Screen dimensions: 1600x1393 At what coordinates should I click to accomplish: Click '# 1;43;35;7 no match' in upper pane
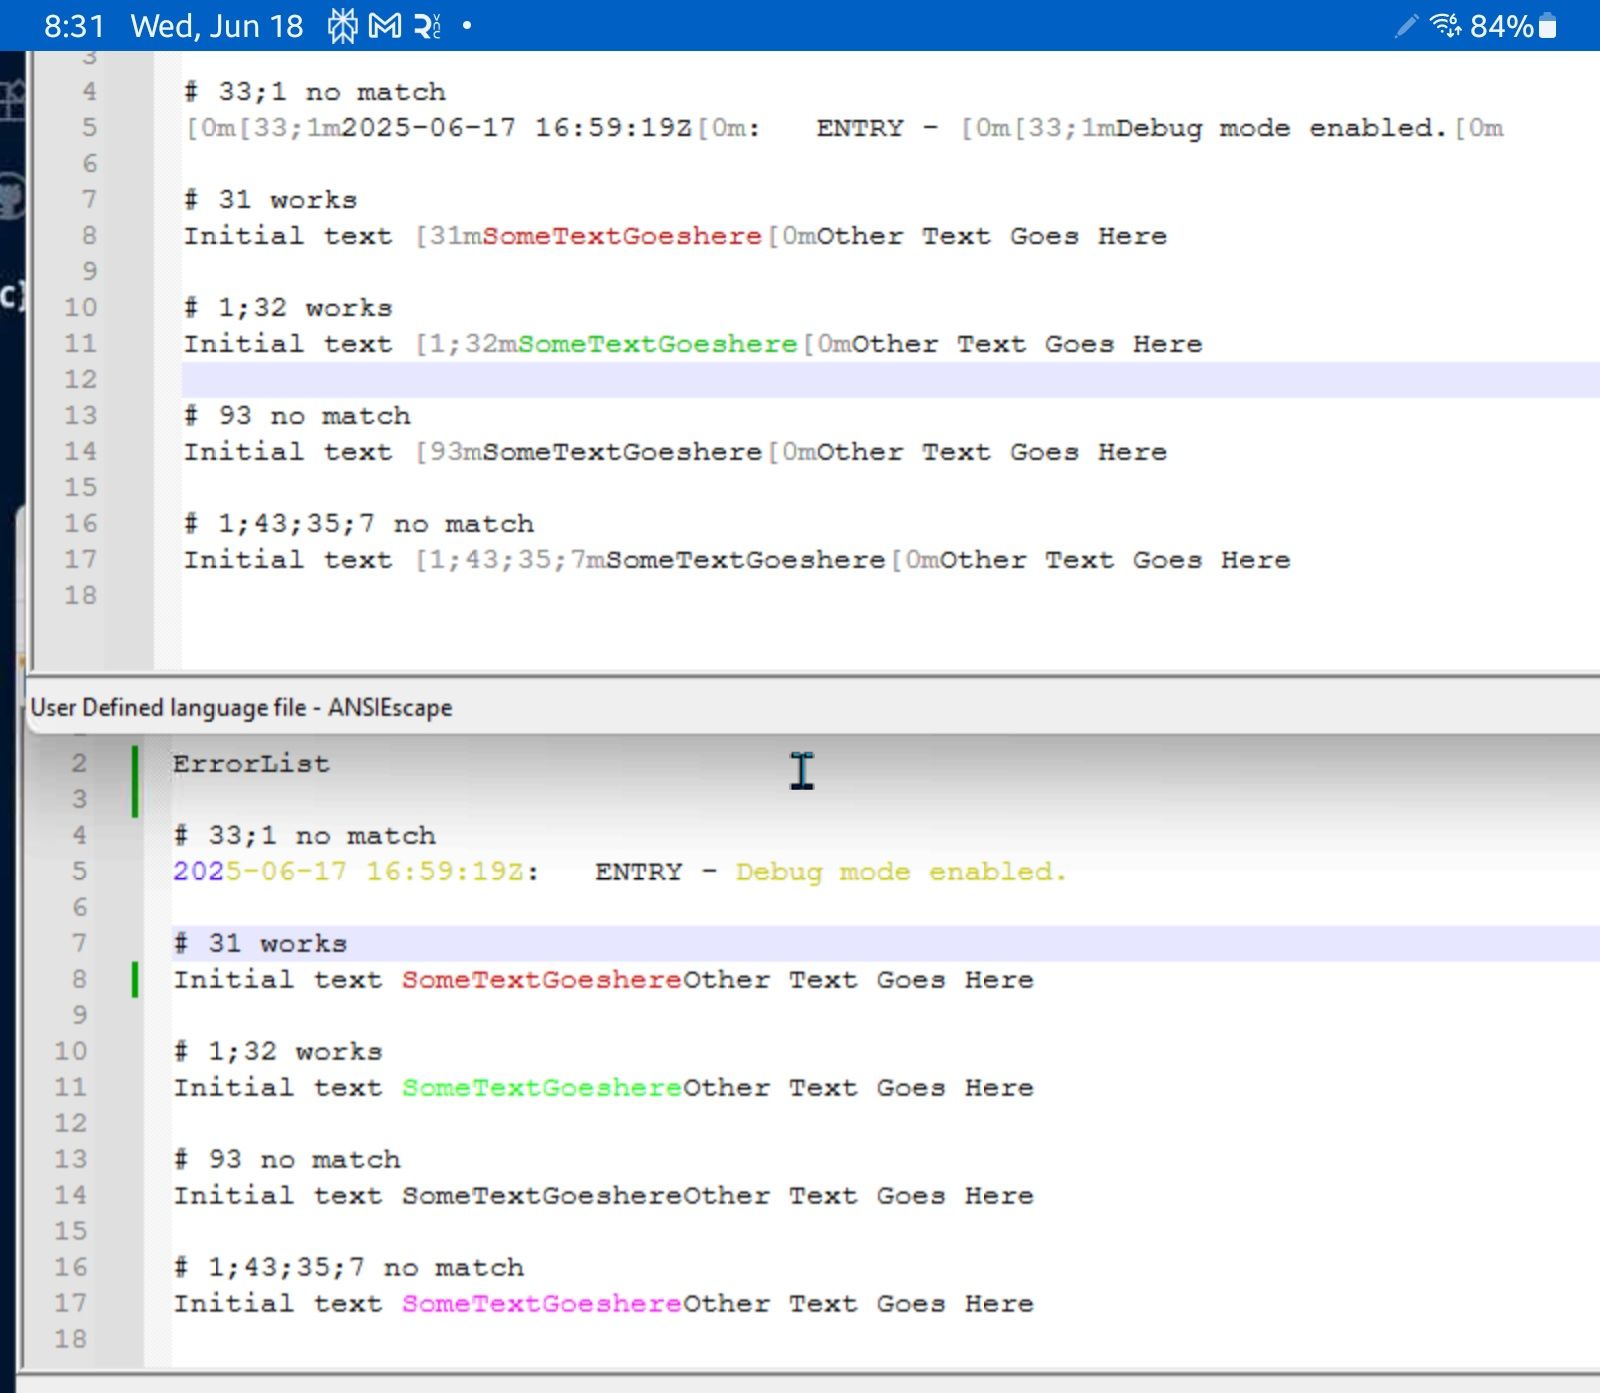(x=359, y=524)
